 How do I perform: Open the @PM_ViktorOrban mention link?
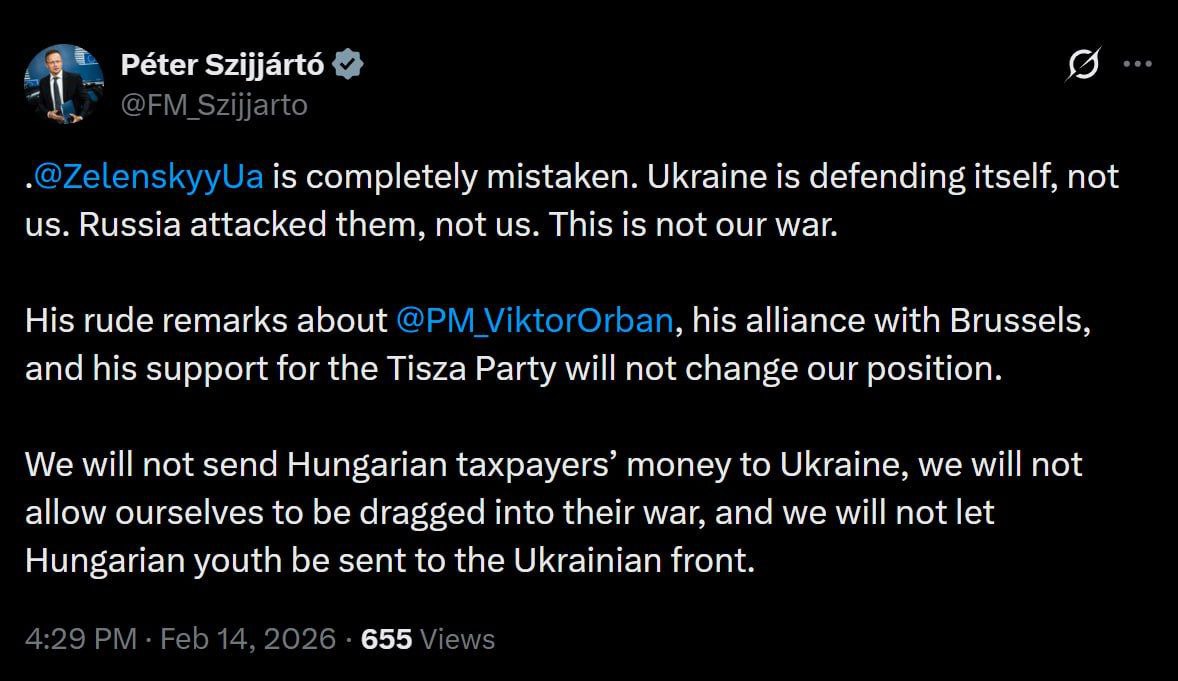click(535, 322)
